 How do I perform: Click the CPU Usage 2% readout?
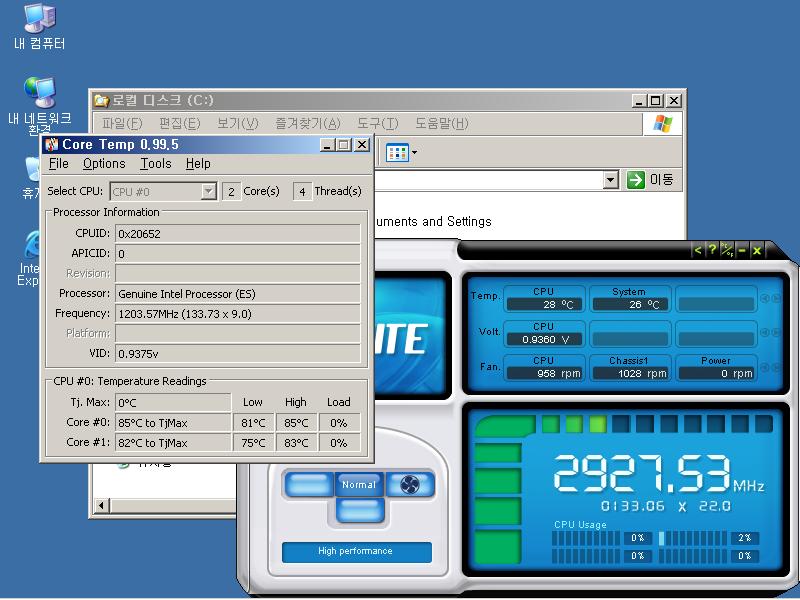pos(744,538)
